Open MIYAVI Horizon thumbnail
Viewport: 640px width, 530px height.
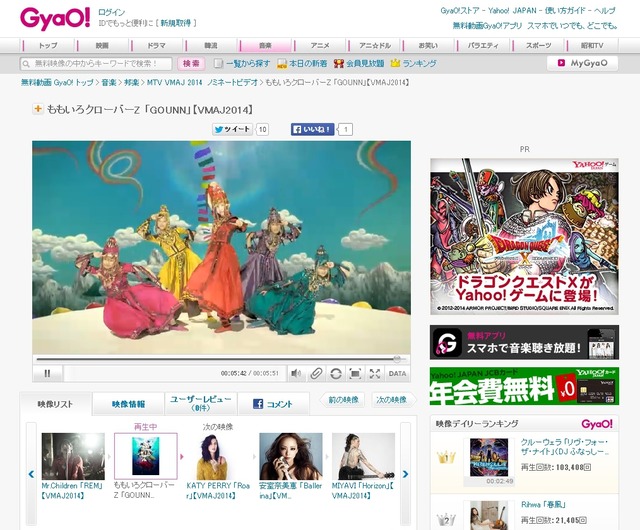(363, 457)
